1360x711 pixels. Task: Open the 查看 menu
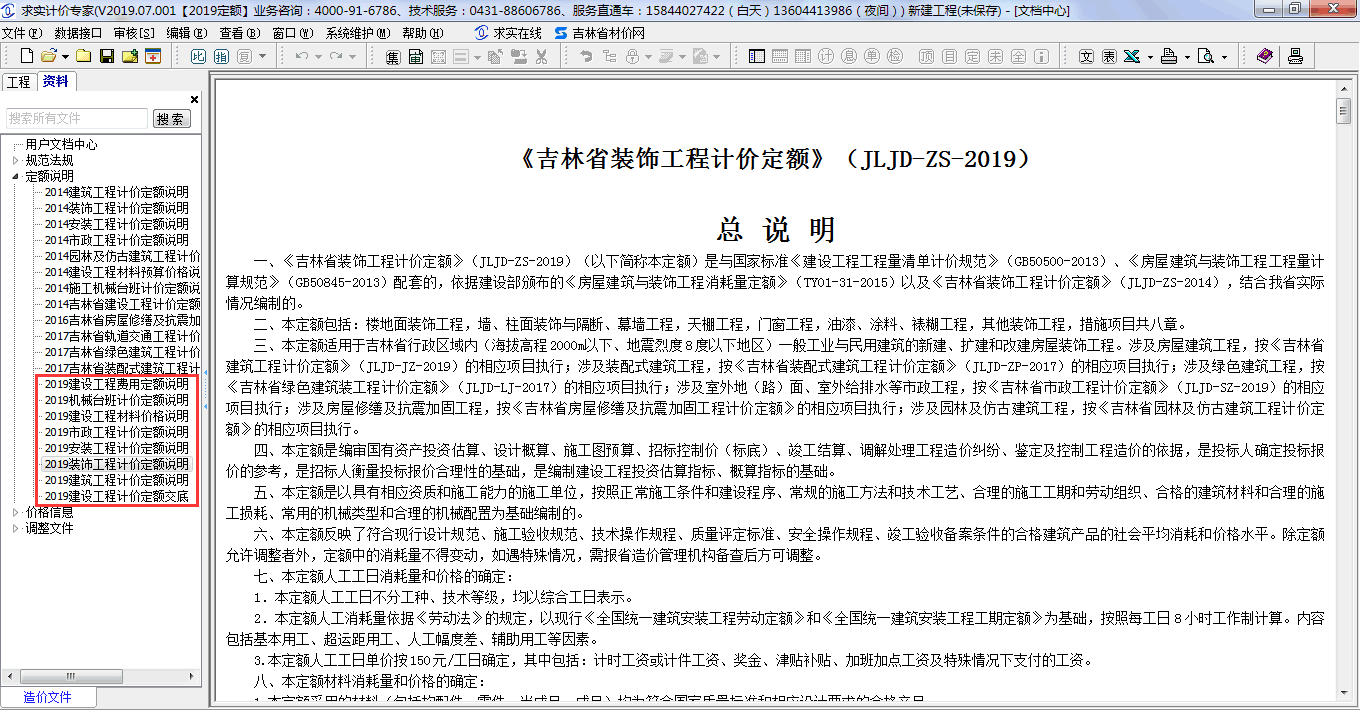240,33
